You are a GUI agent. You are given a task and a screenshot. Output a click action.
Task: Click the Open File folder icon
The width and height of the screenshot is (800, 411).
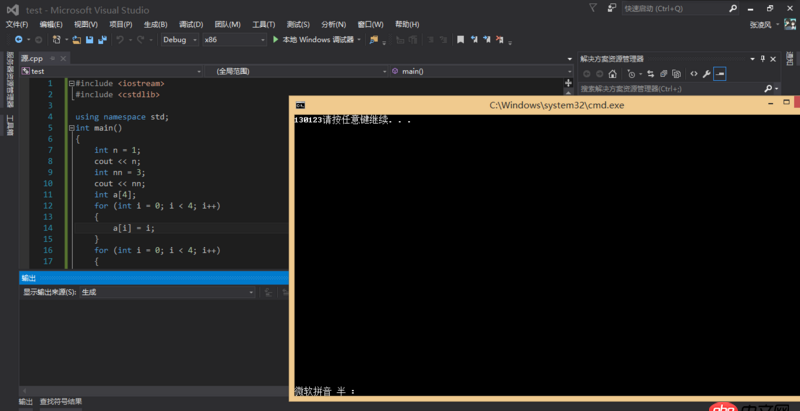[x=77, y=40]
